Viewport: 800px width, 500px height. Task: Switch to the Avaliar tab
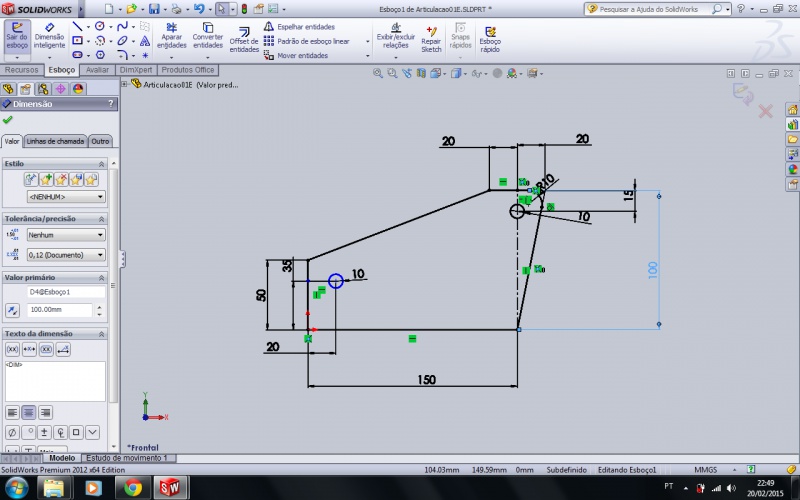tap(97, 70)
